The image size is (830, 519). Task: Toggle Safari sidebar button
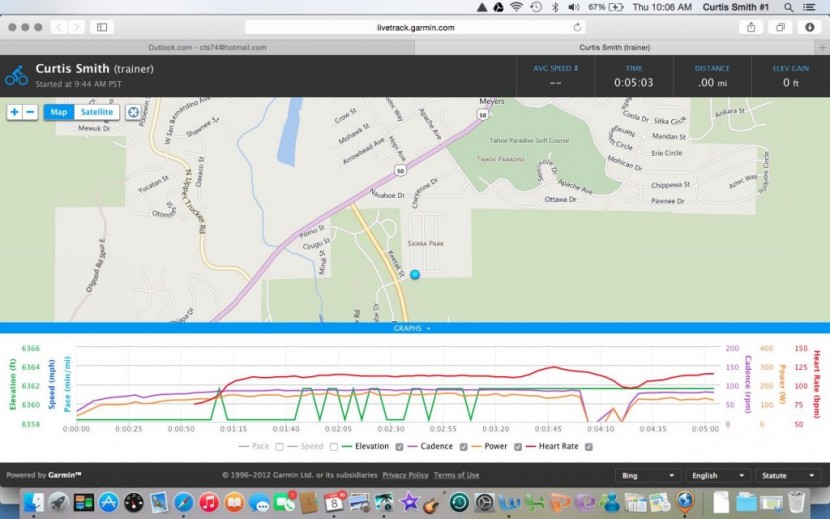click(x=102, y=27)
